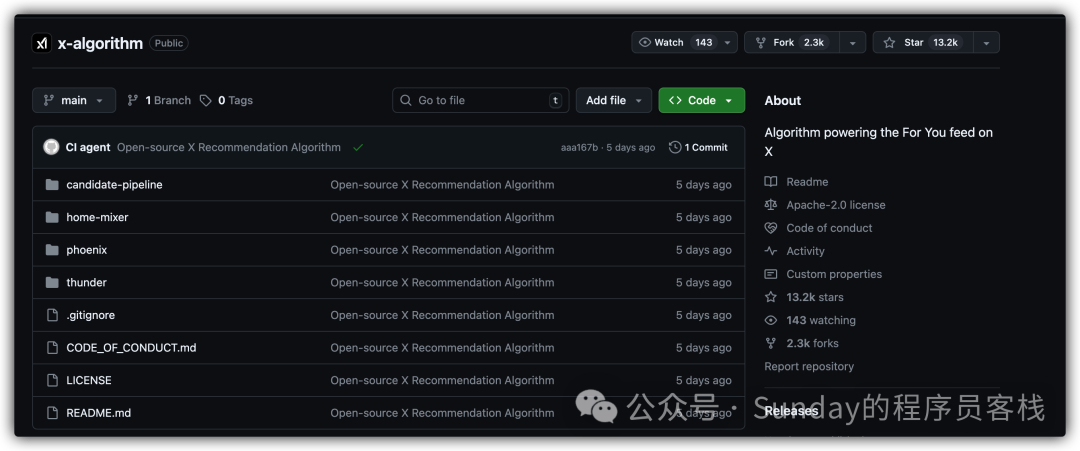Open the home-mixer folder

click(97, 218)
